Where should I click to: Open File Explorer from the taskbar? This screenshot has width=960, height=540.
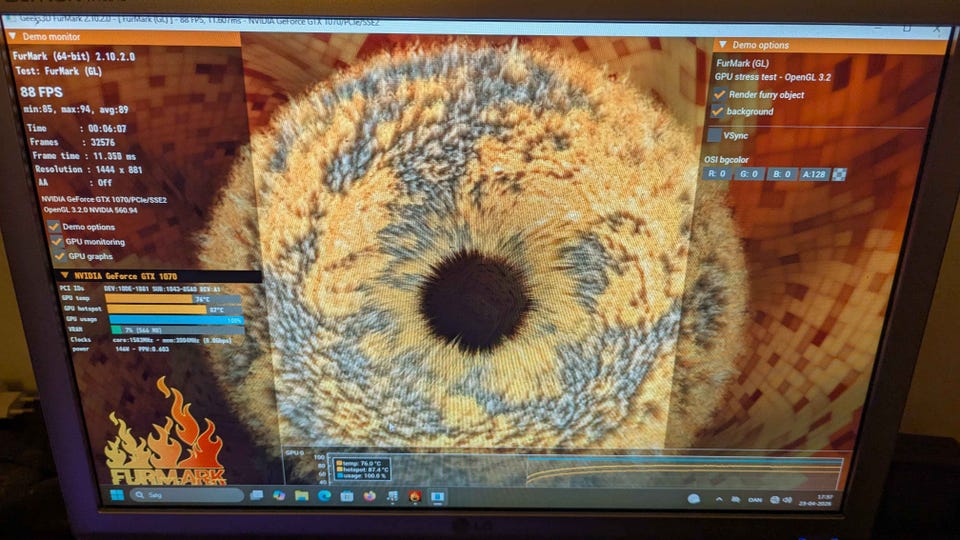(x=301, y=495)
